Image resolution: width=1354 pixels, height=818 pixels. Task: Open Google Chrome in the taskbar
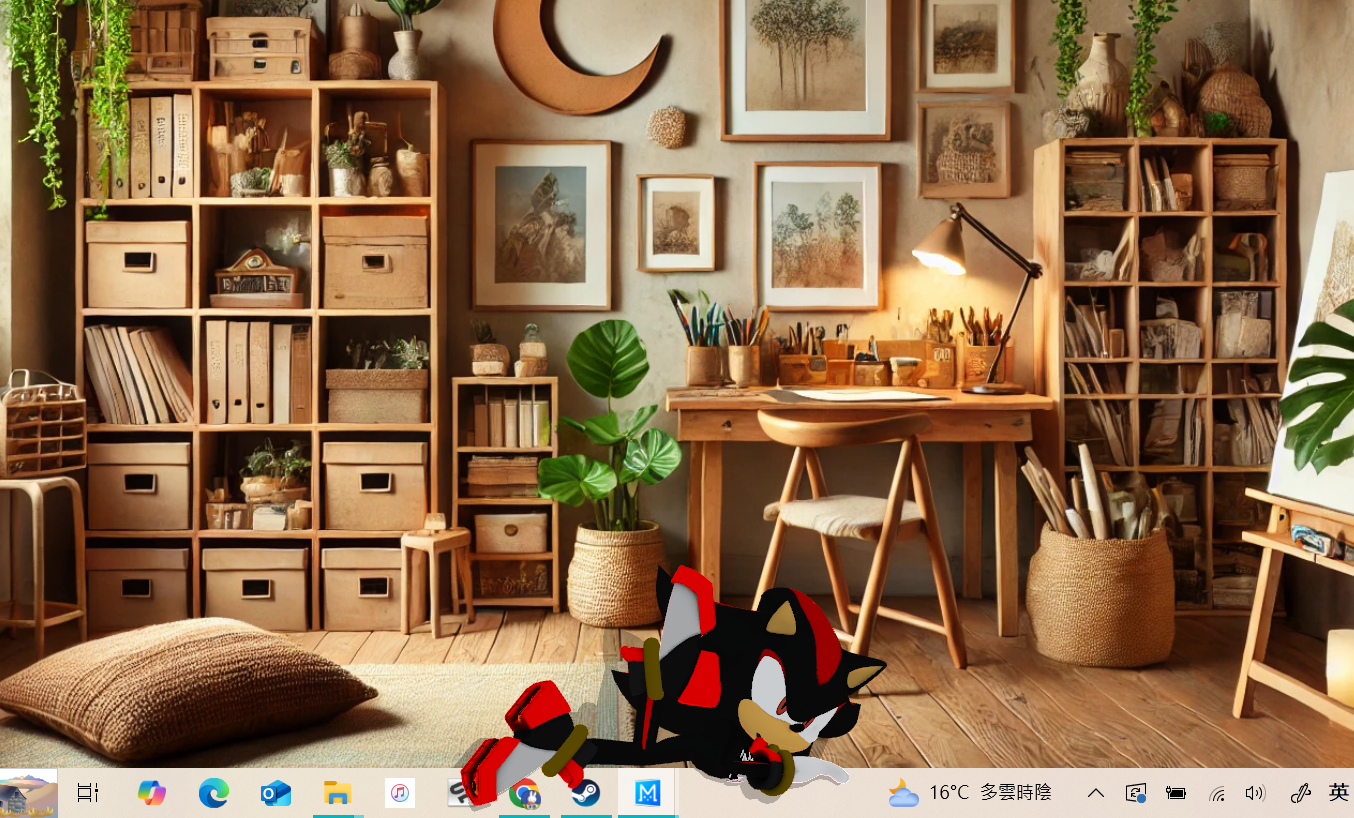click(x=524, y=795)
